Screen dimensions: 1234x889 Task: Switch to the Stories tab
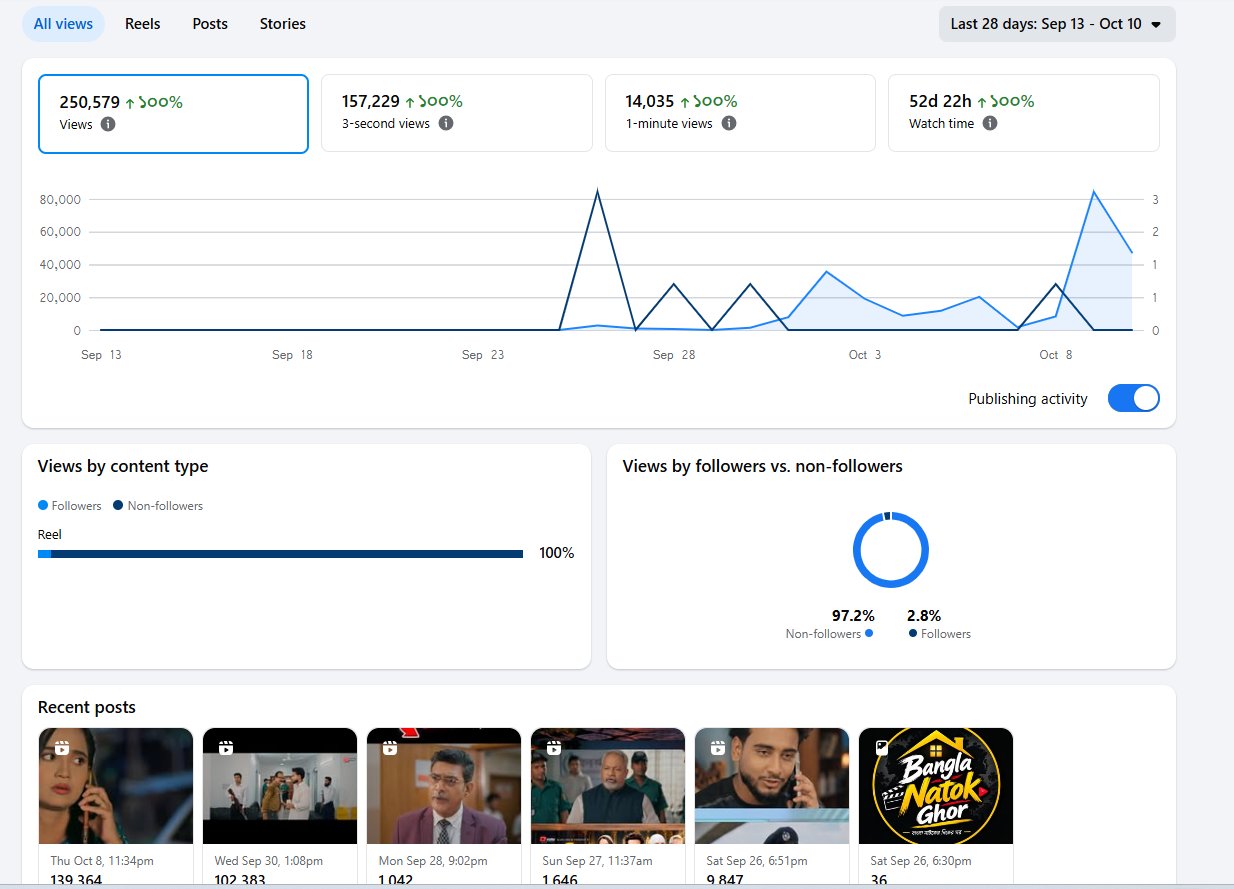pyautogui.click(x=283, y=23)
